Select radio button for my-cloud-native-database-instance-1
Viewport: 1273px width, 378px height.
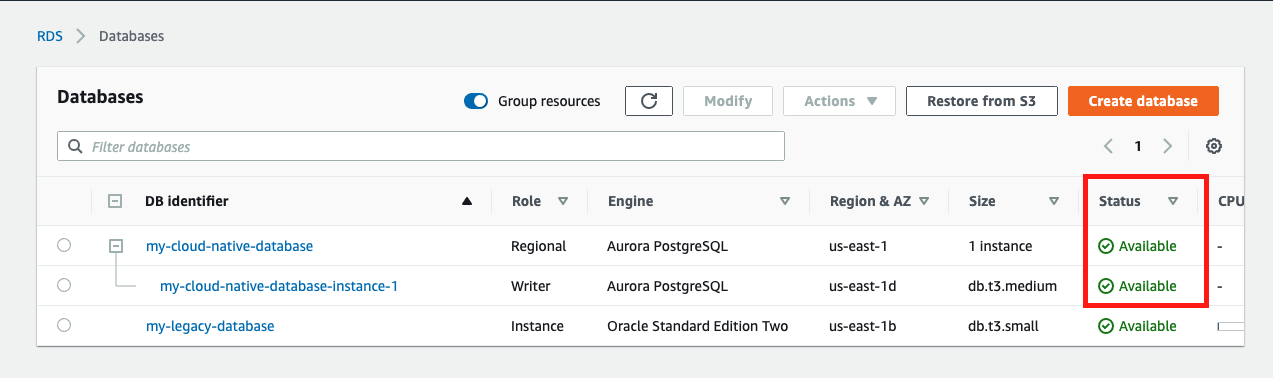[64, 285]
